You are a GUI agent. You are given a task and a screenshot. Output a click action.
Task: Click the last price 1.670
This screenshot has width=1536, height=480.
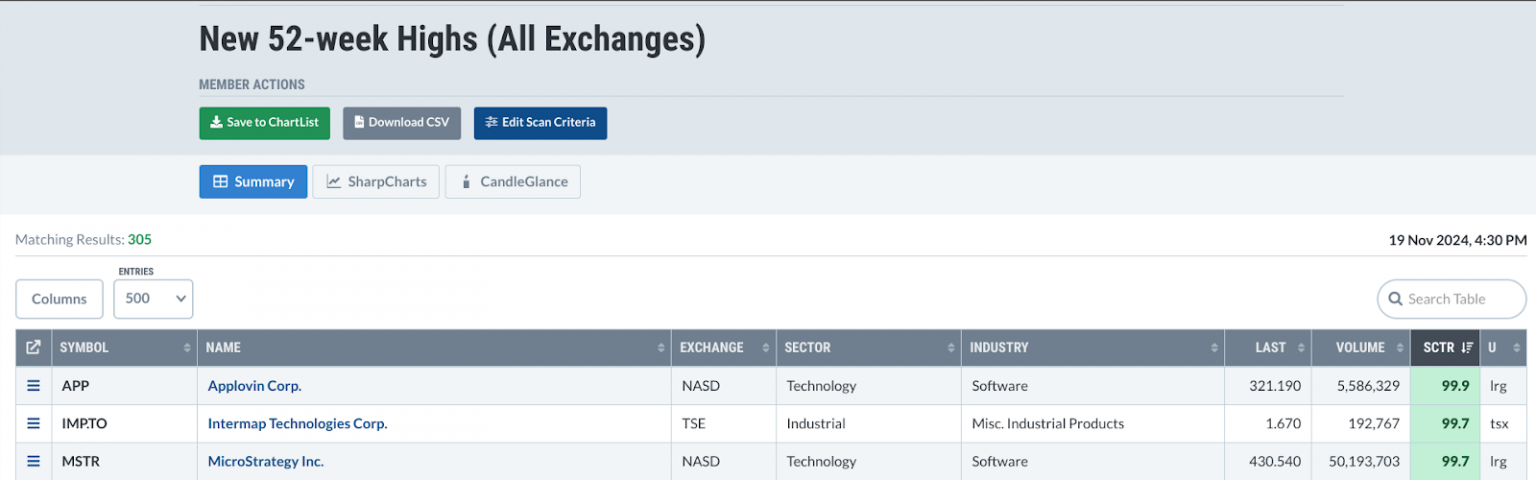point(1283,424)
